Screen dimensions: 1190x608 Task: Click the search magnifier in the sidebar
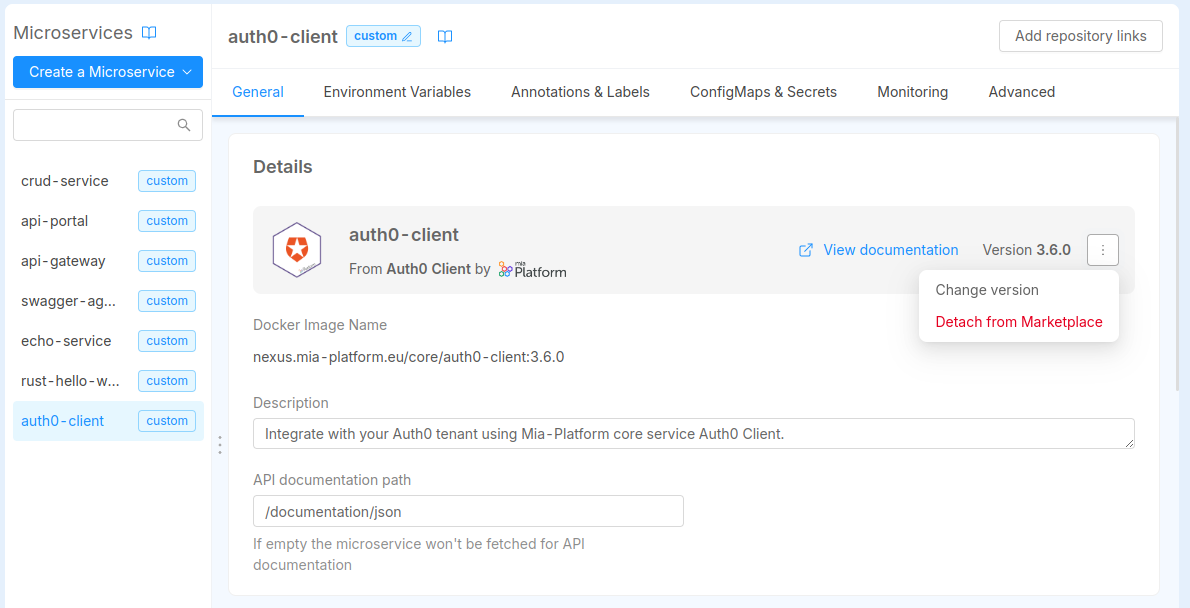184,124
